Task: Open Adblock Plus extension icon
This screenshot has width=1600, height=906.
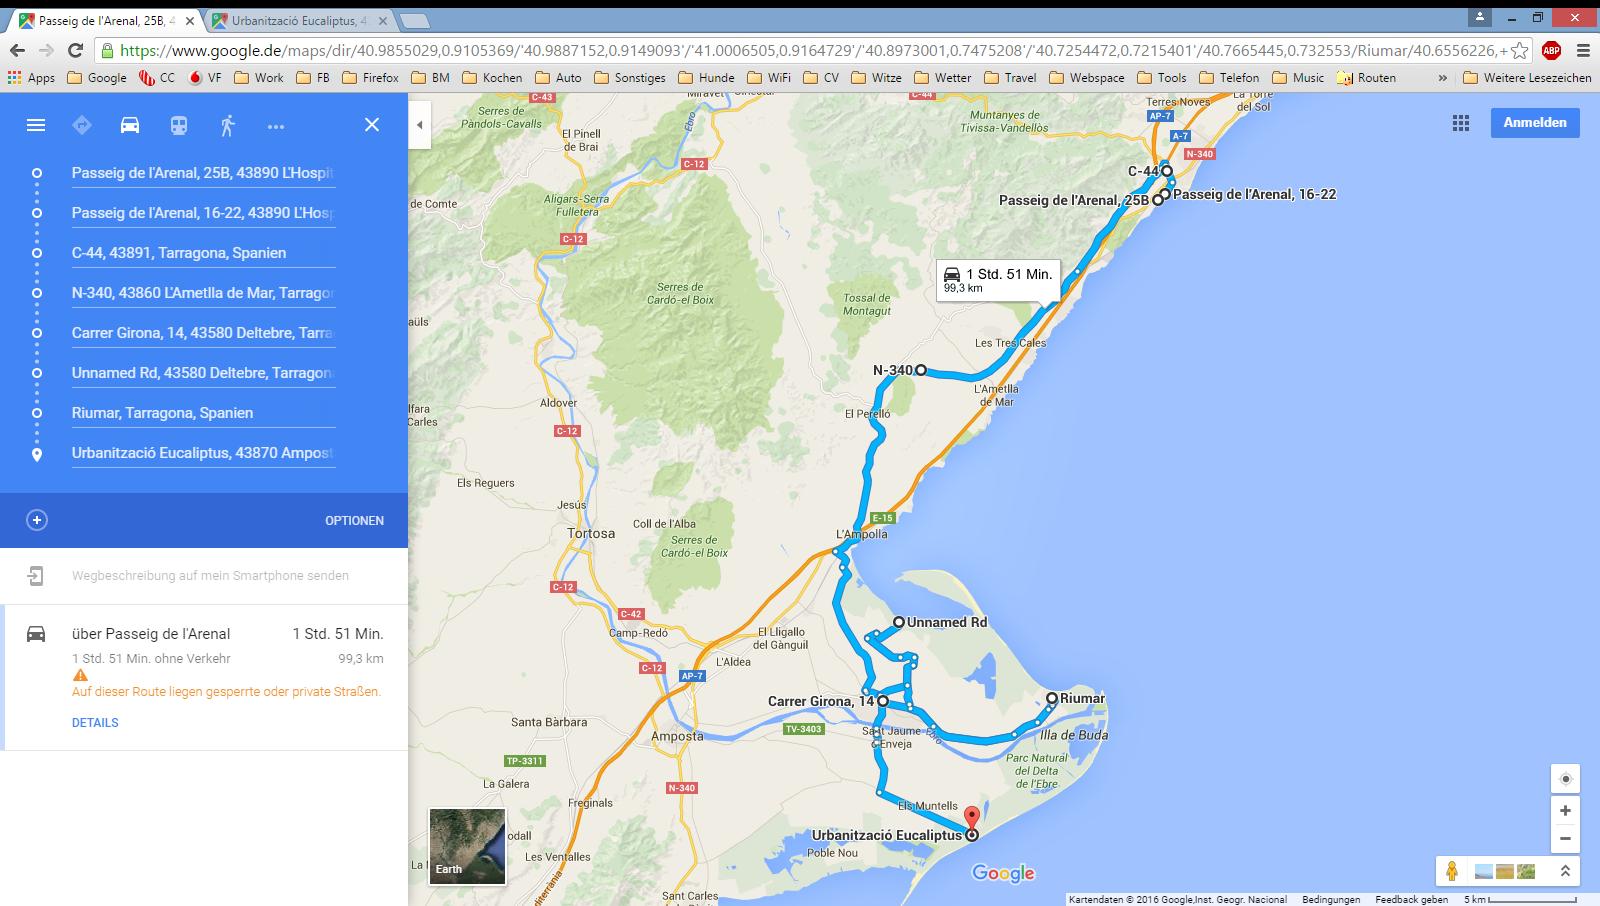Action: point(1551,50)
